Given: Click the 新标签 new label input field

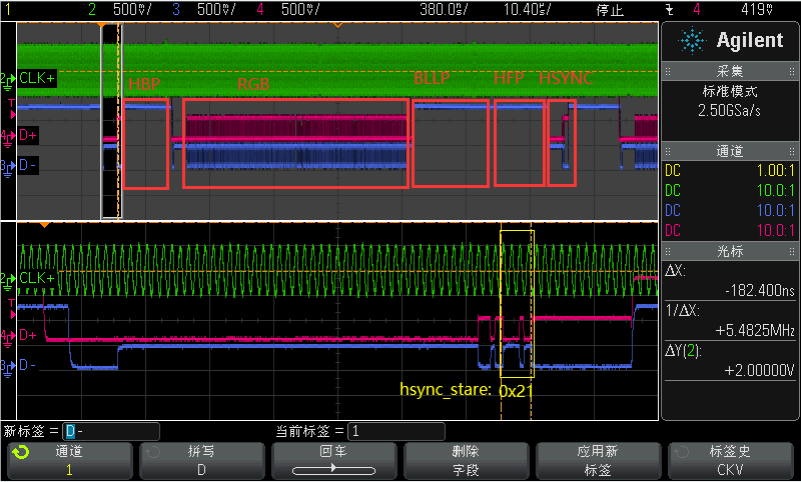Looking at the screenshot, I should click(110, 431).
